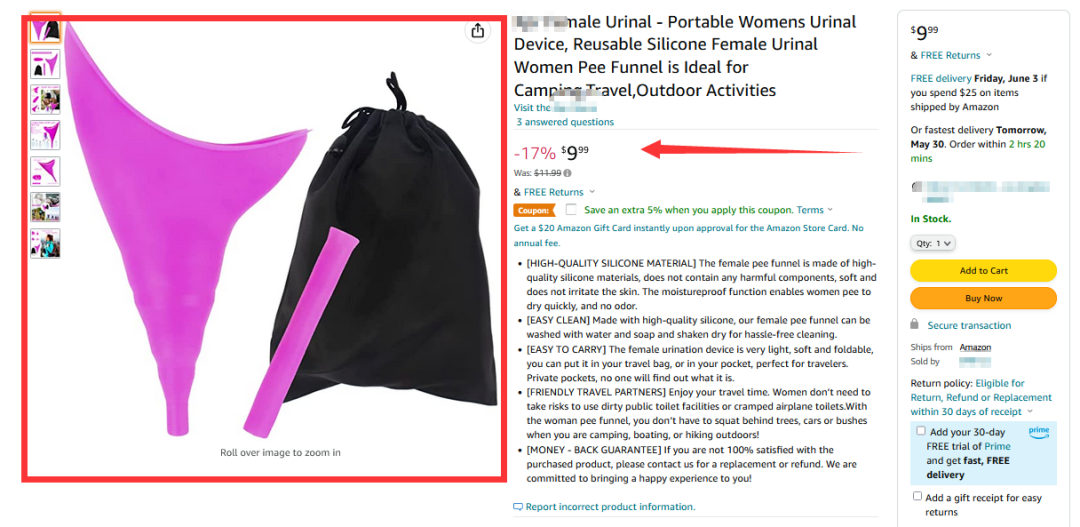1080x527 pixels.
Task: Select the second product thumbnail image
Action: pyautogui.click(x=45, y=65)
